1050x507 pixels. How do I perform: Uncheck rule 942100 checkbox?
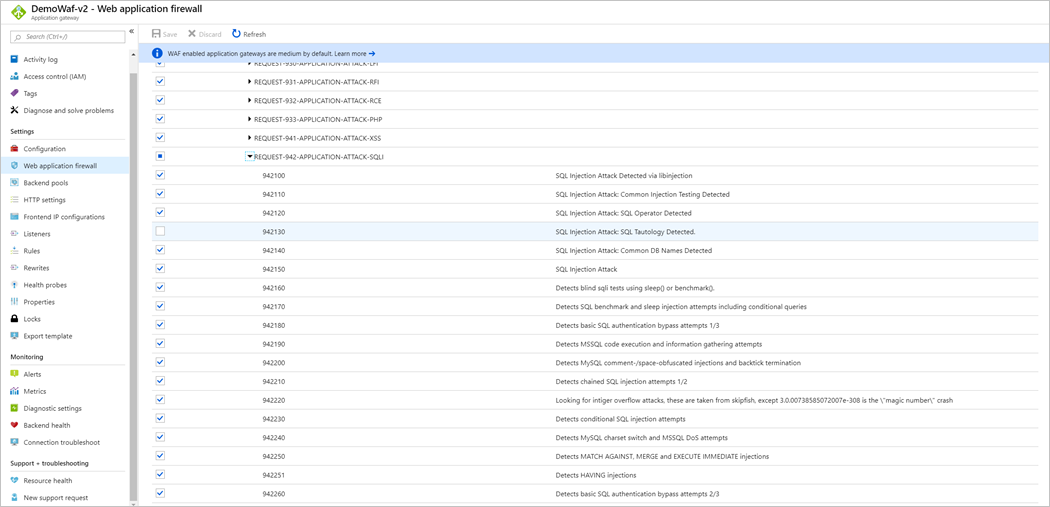coord(160,175)
